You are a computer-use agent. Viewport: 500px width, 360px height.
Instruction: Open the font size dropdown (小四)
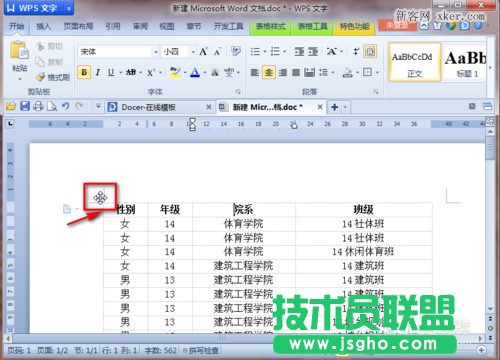click(193, 52)
